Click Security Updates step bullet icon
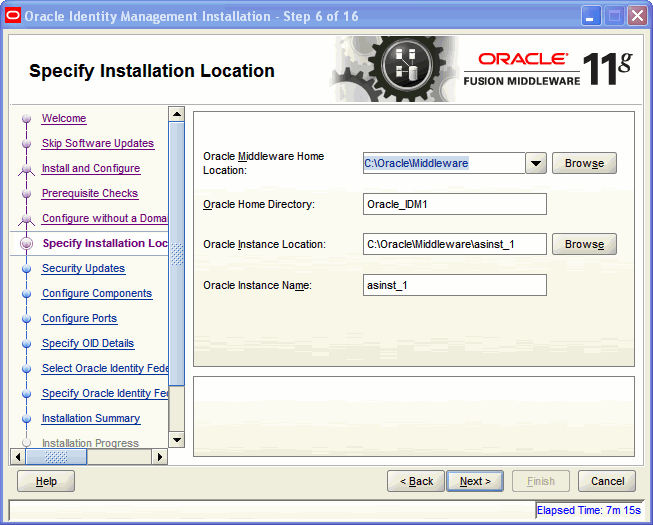Viewport: 653px width, 525px height. pos(27,269)
